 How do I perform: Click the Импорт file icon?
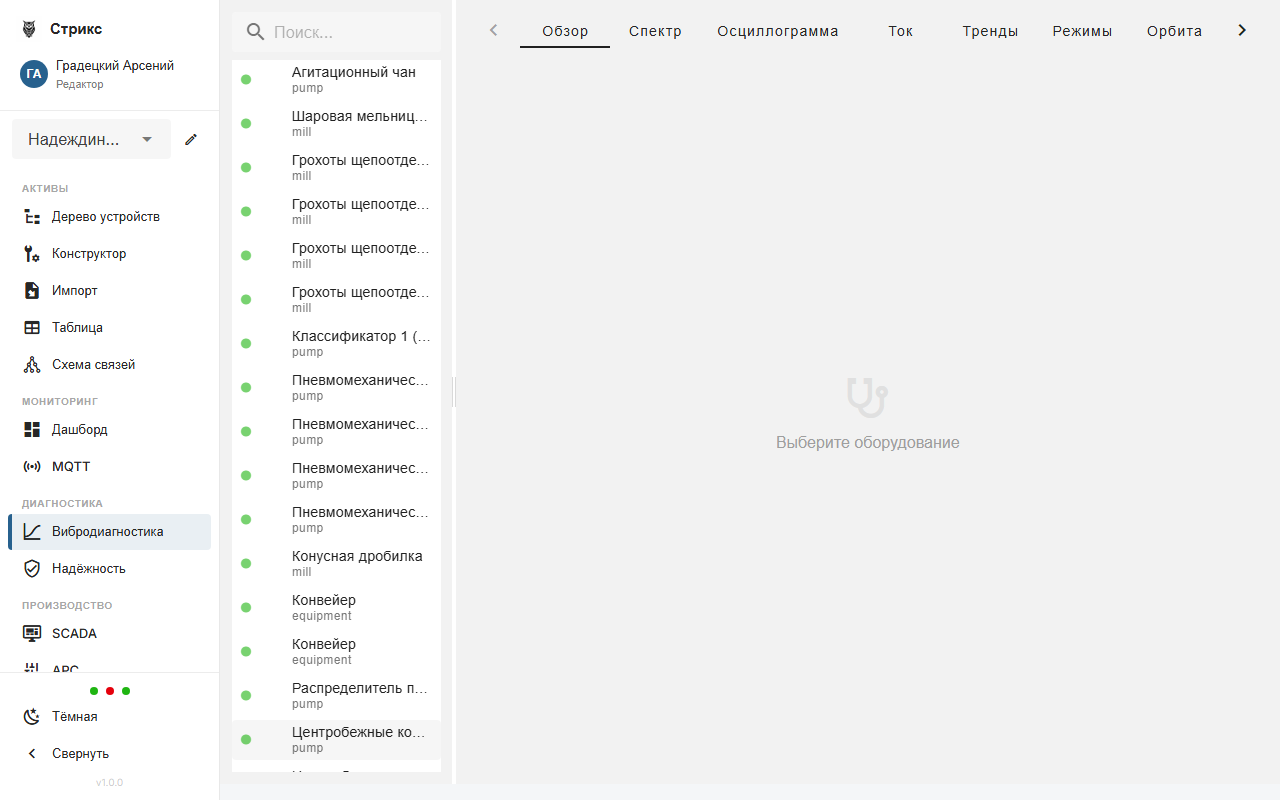(32, 291)
